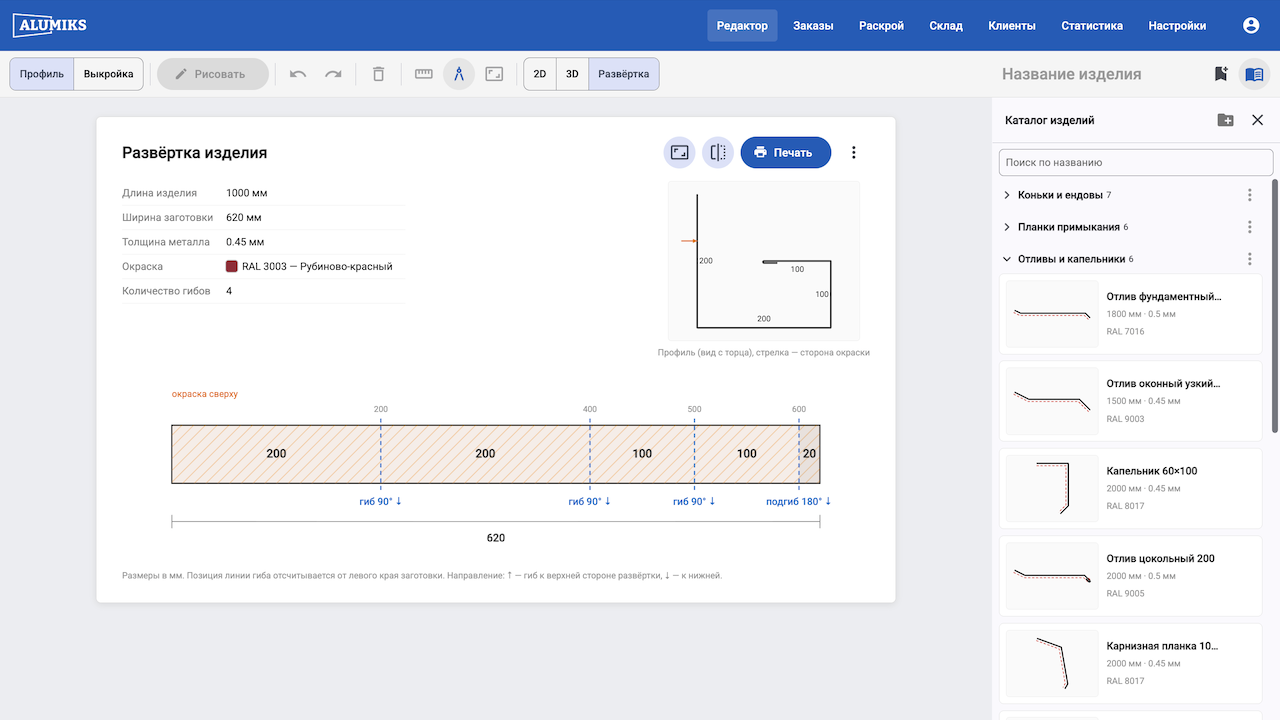
Task: Redo the last action
Action: 333,74
